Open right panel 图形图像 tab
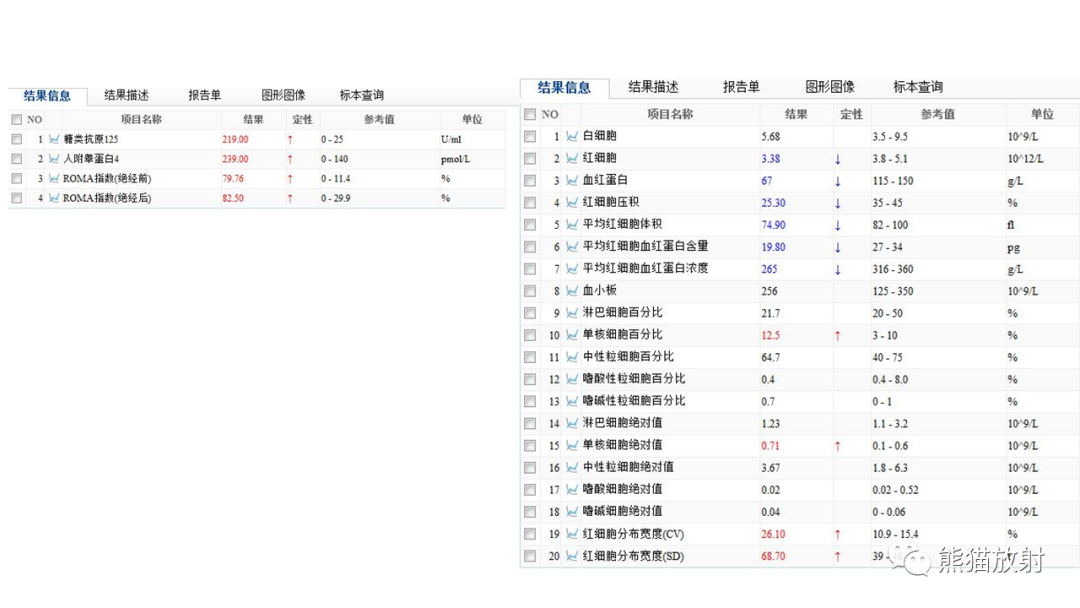The image size is (1080, 608). (x=830, y=87)
